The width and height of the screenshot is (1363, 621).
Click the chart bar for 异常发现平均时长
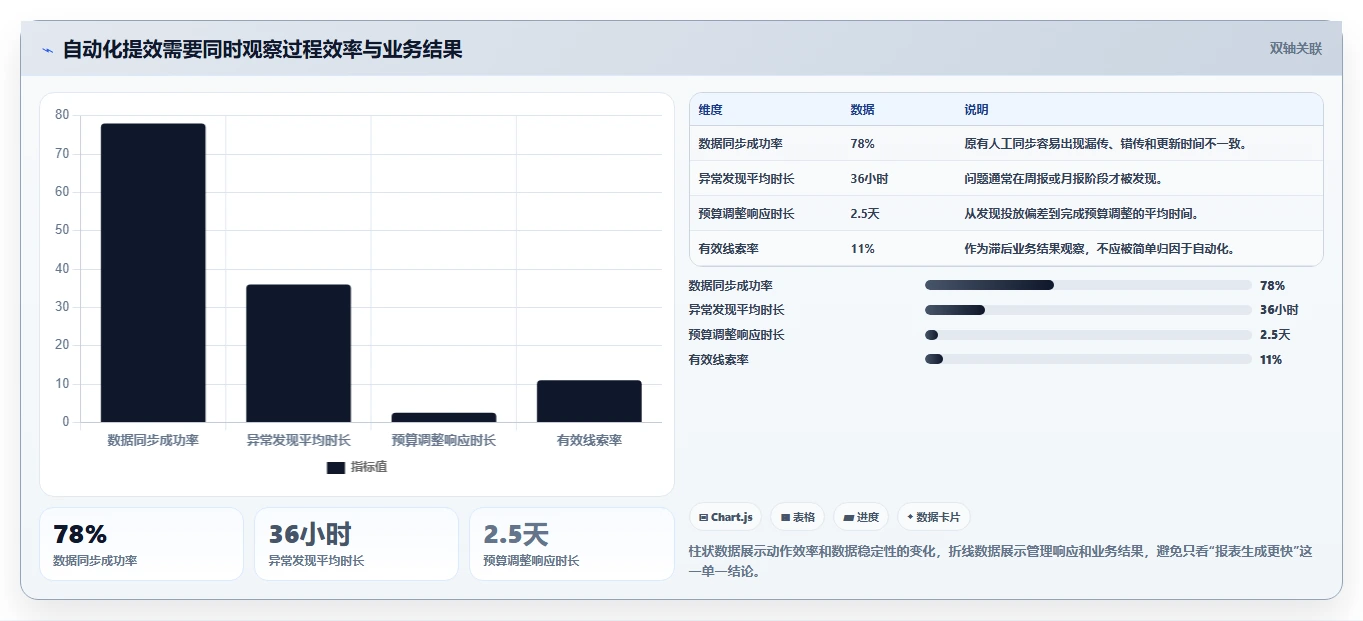(x=298, y=353)
